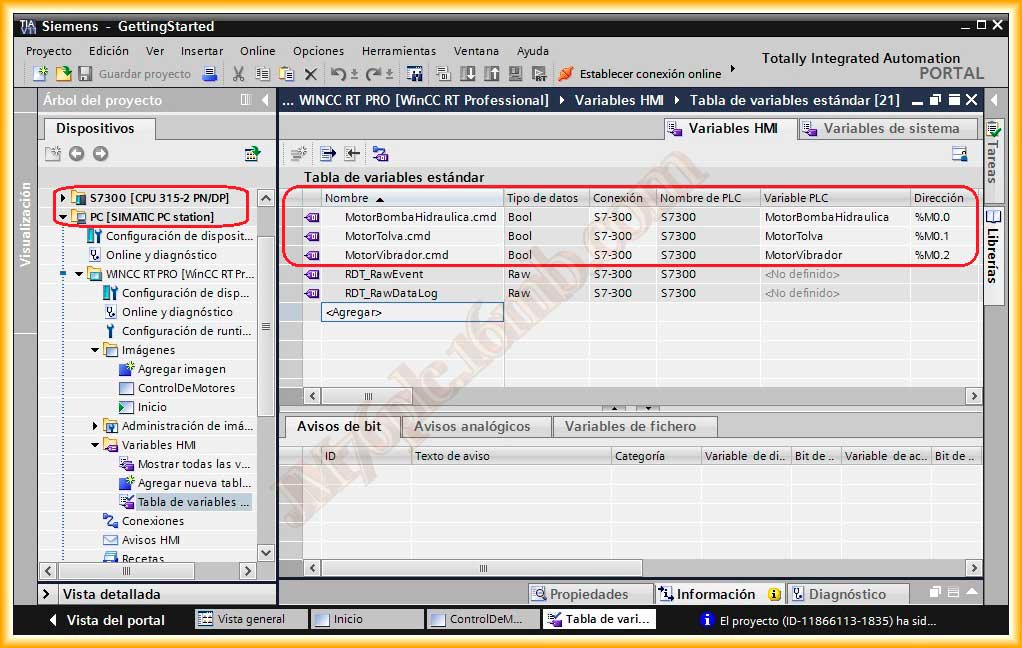
Task: Sort table by the Nombre column header
Action: [347, 198]
